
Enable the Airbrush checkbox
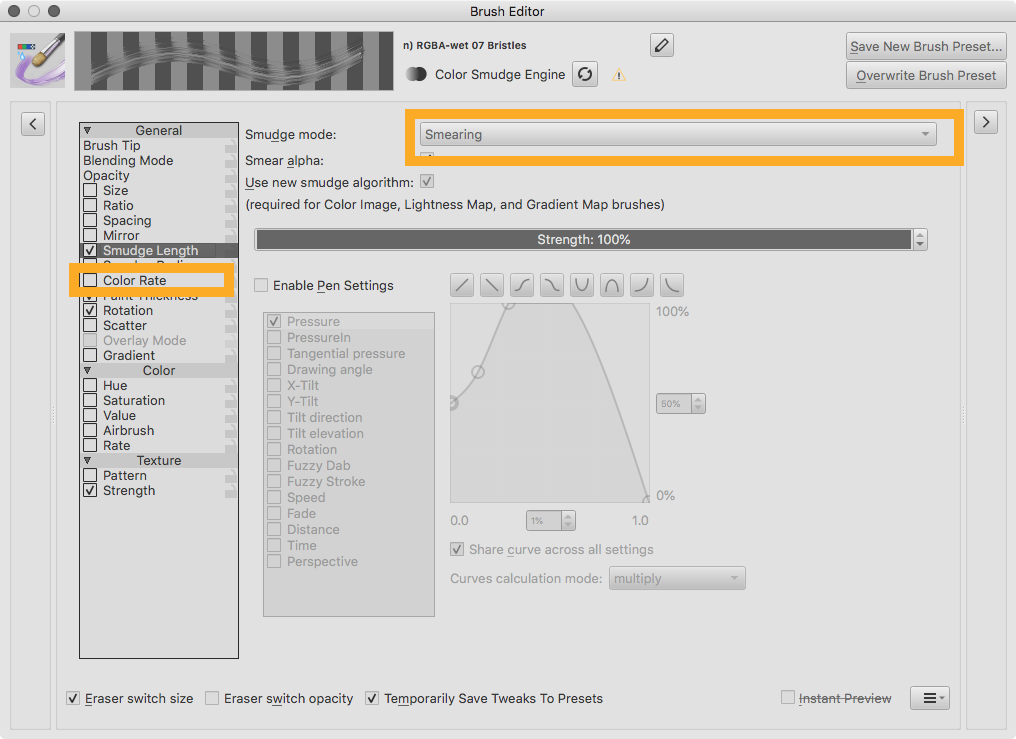pyautogui.click(x=90, y=430)
